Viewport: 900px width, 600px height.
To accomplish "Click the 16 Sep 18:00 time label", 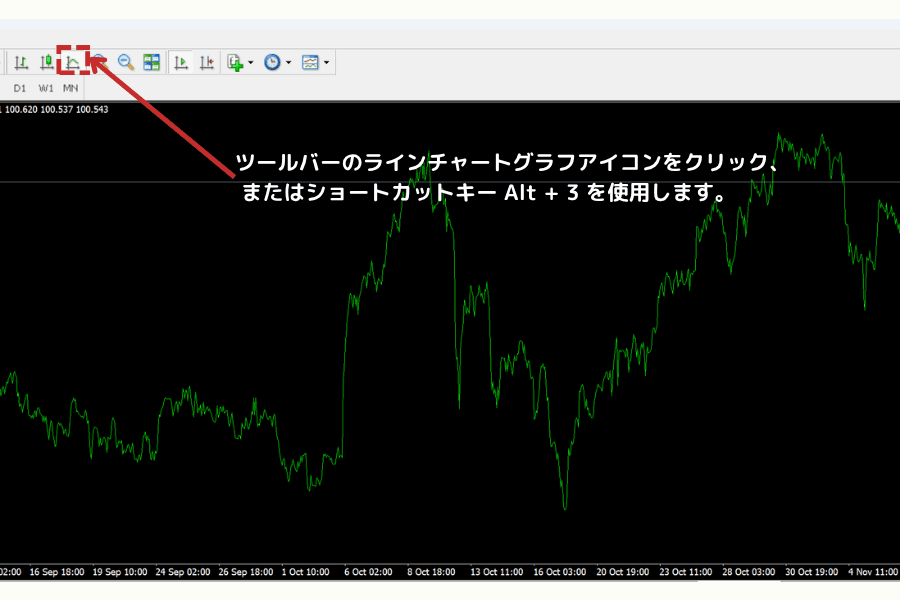I will (x=57, y=572).
